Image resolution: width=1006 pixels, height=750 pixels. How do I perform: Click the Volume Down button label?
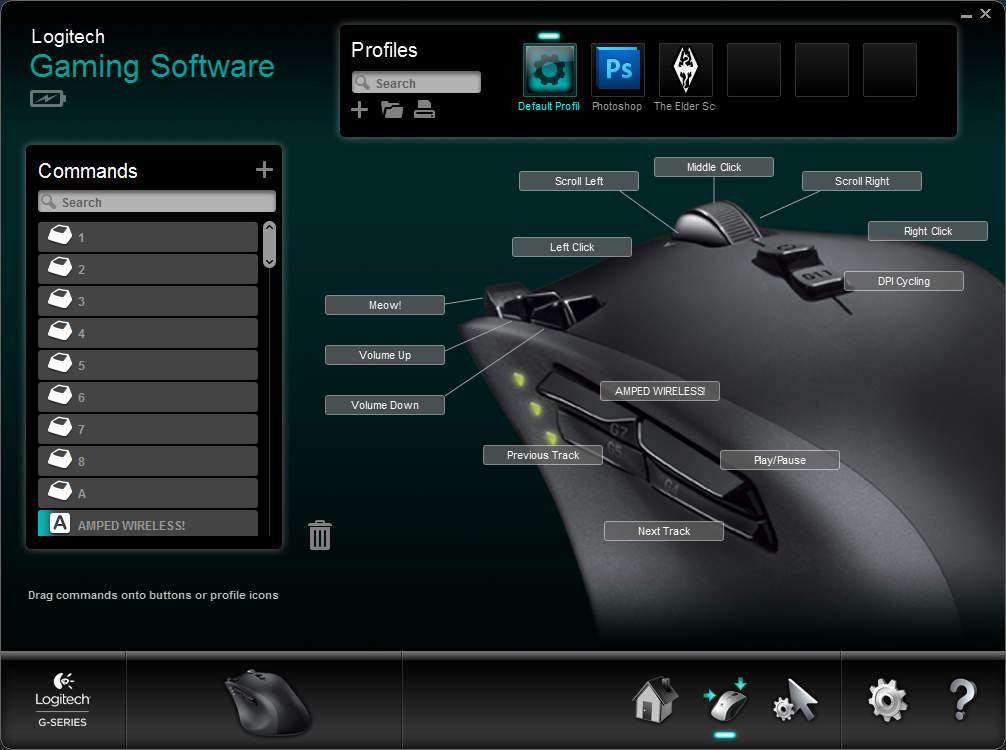(x=385, y=405)
